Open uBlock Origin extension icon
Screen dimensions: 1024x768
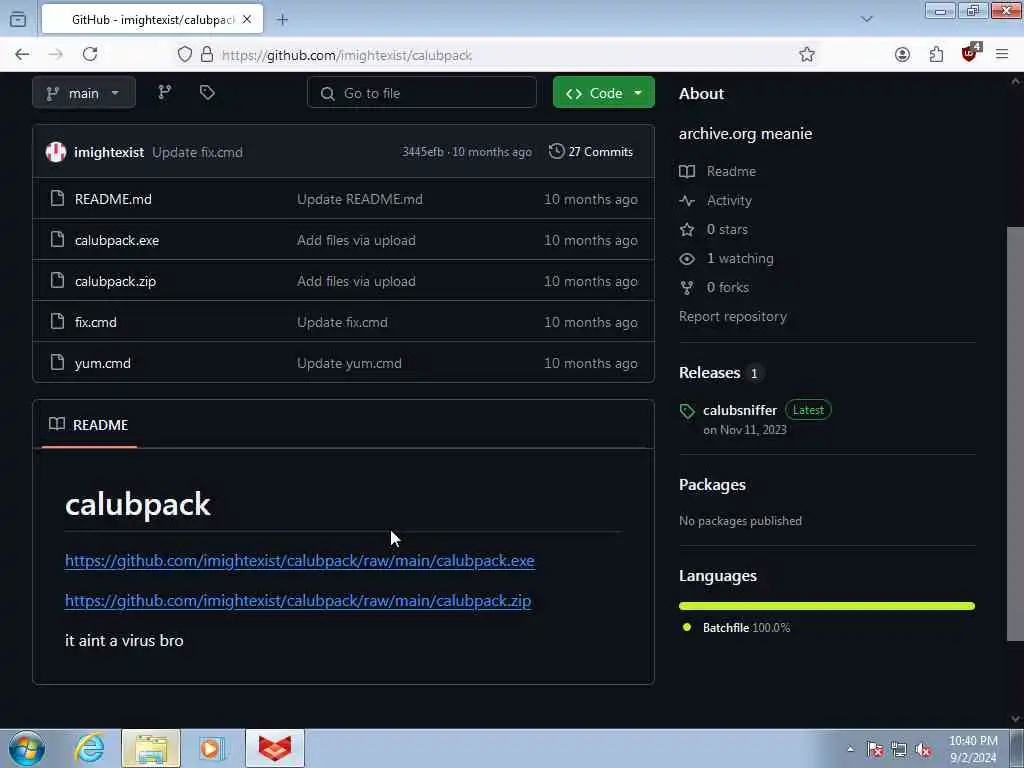970,54
